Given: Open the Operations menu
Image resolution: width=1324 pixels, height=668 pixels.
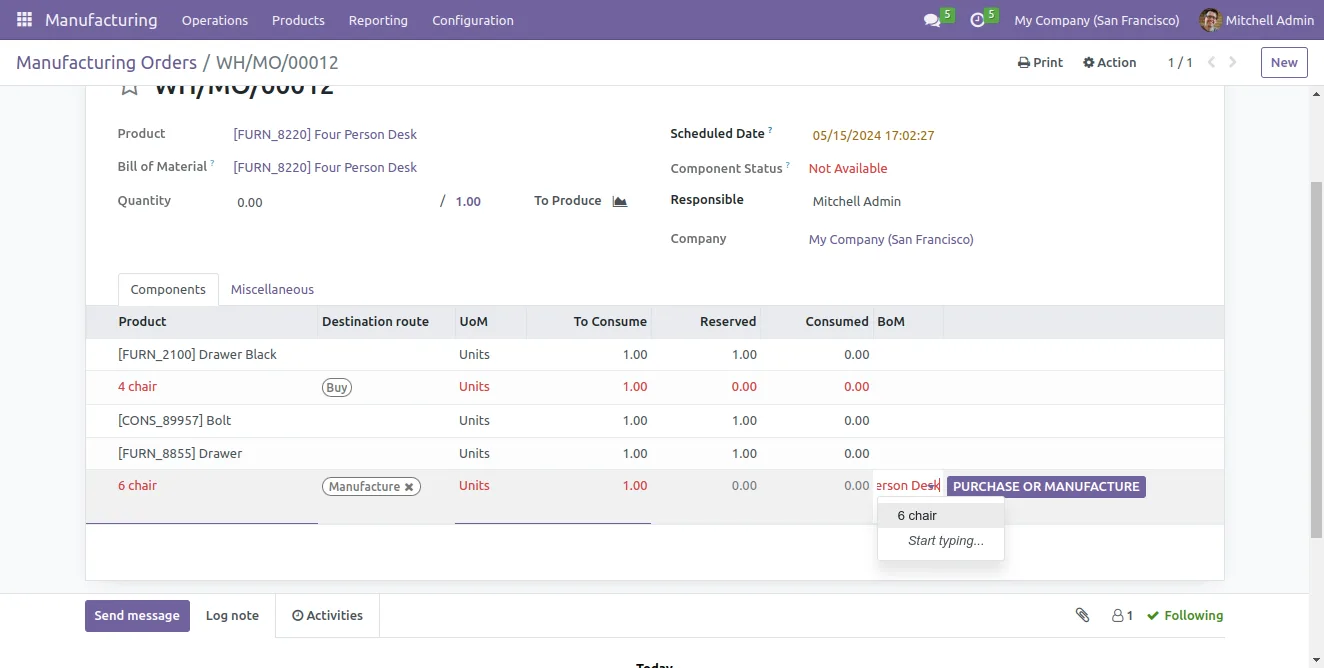Looking at the screenshot, I should 215,20.
